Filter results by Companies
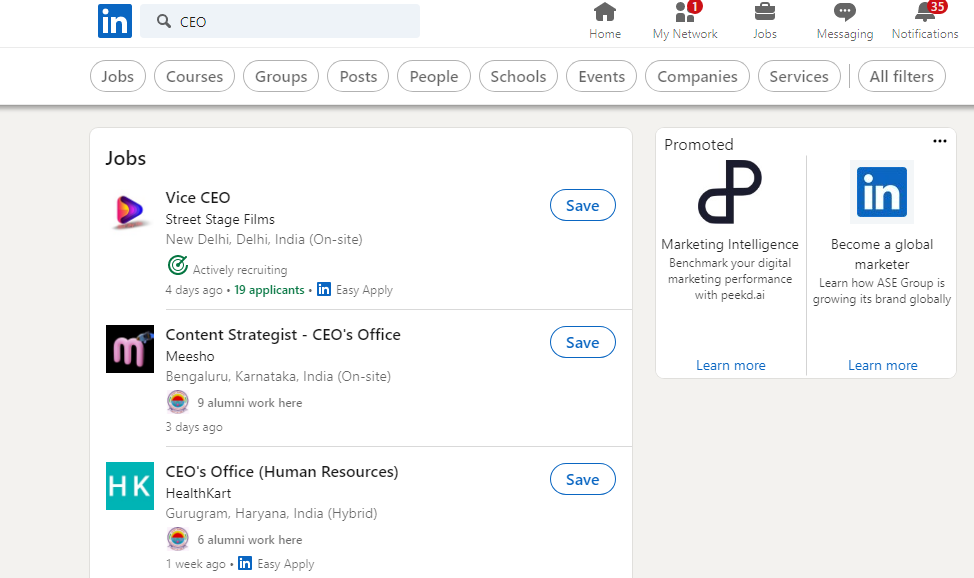The image size is (974, 578). 697,76
